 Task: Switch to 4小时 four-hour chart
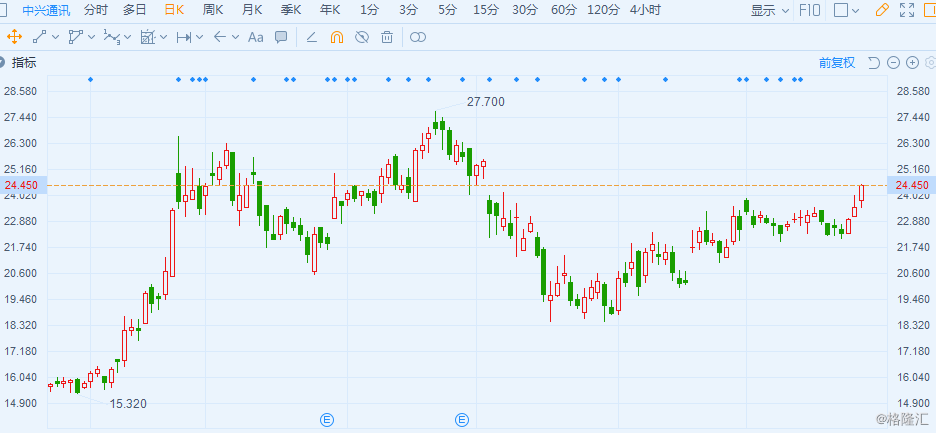tap(645, 10)
